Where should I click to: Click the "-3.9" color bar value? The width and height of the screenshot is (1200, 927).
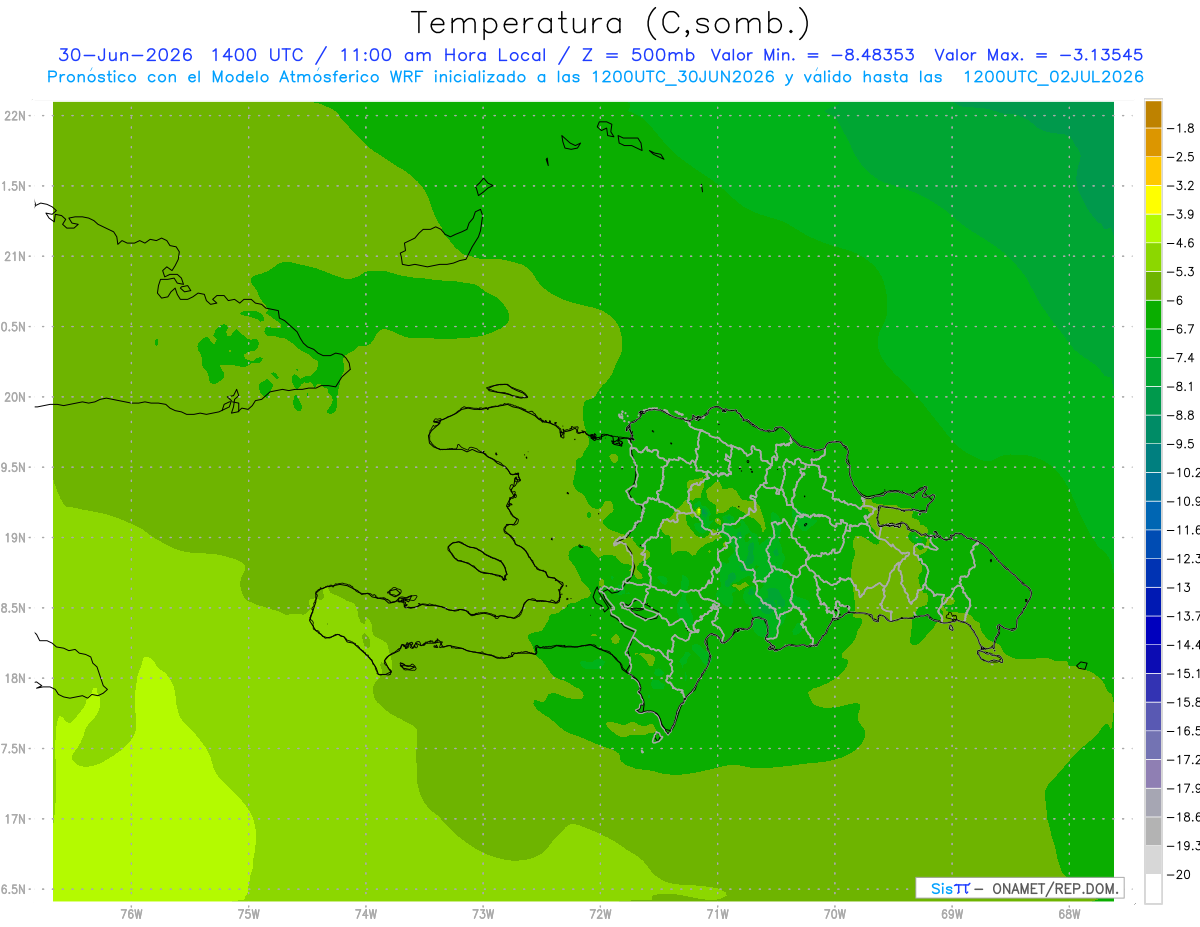tap(1181, 214)
